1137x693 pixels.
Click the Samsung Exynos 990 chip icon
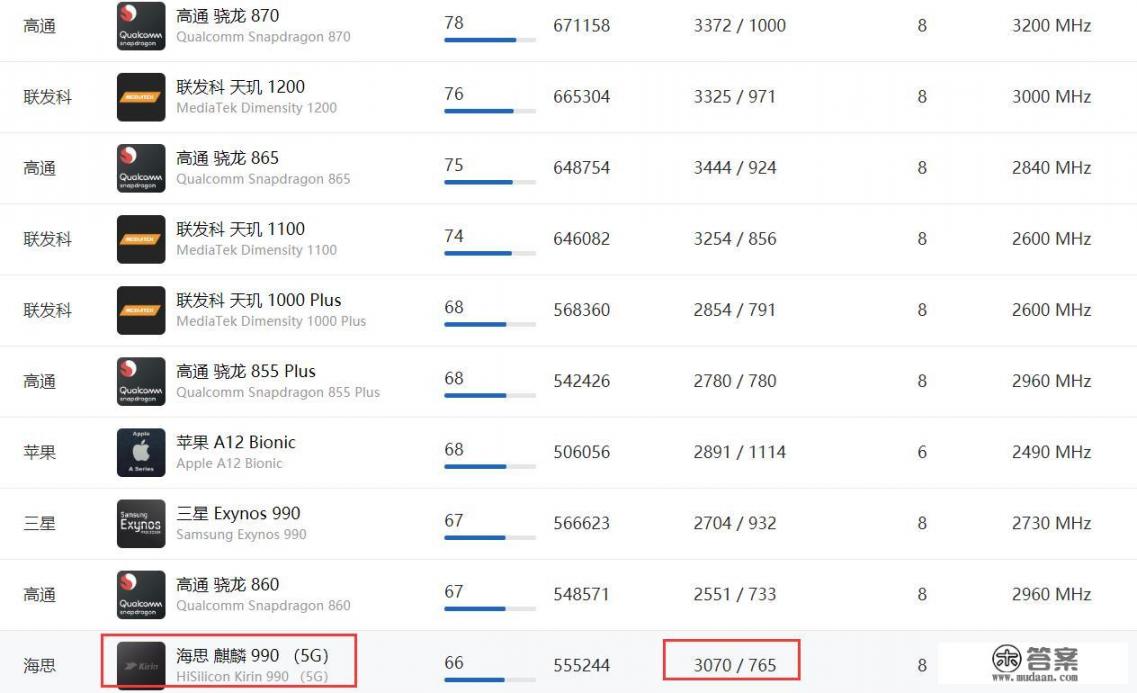coord(141,523)
